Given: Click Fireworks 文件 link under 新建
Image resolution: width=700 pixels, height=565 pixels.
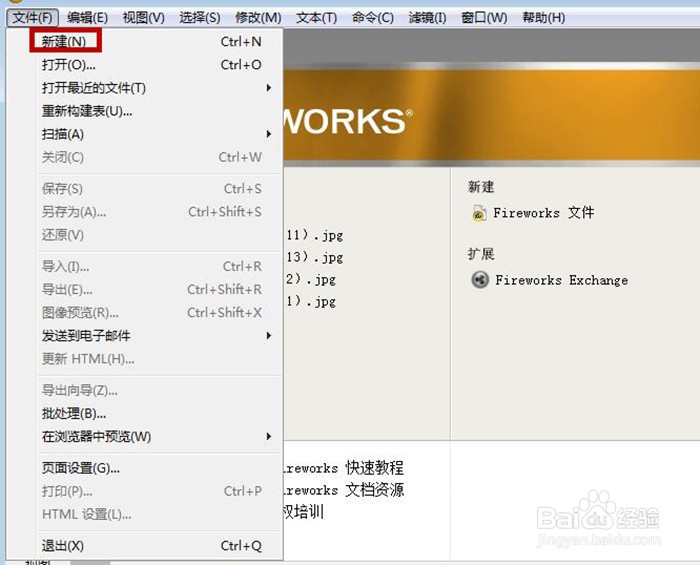Looking at the screenshot, I should click(x=543, y=213).
